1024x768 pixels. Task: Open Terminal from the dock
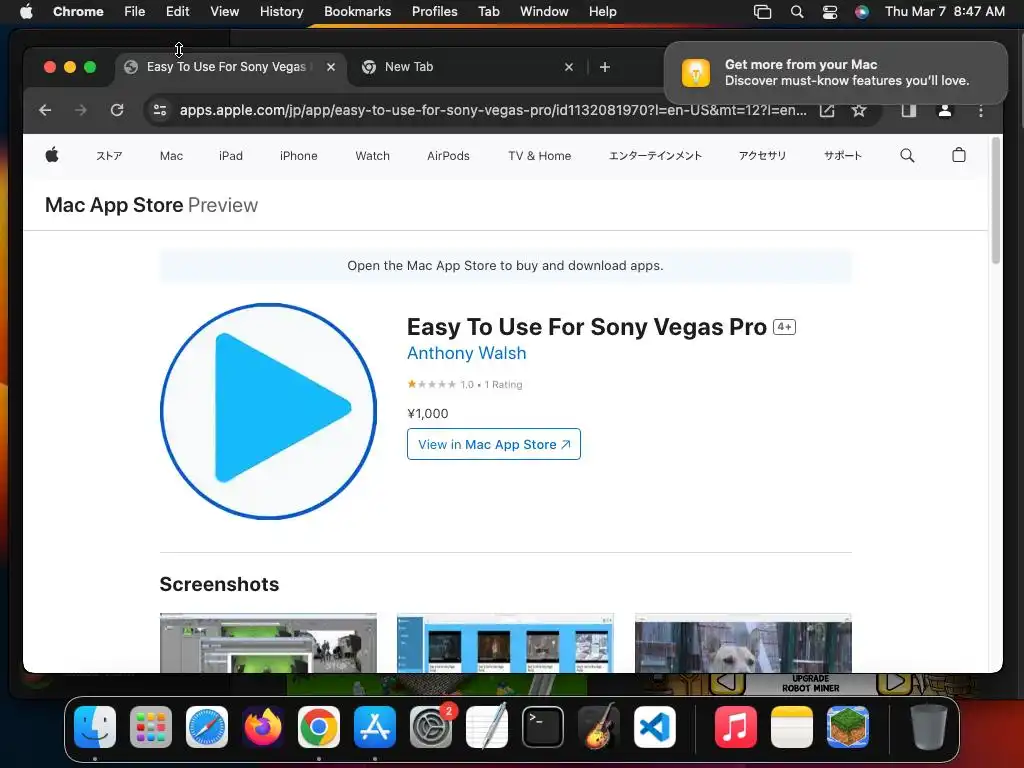543,727
